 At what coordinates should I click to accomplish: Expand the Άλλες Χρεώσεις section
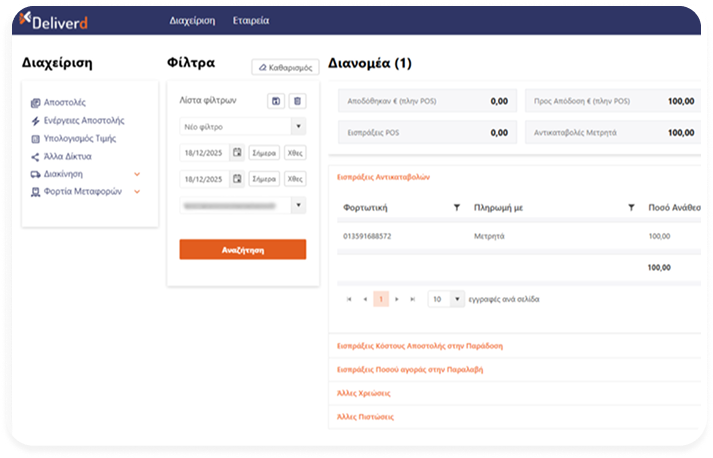click(361, 394)
